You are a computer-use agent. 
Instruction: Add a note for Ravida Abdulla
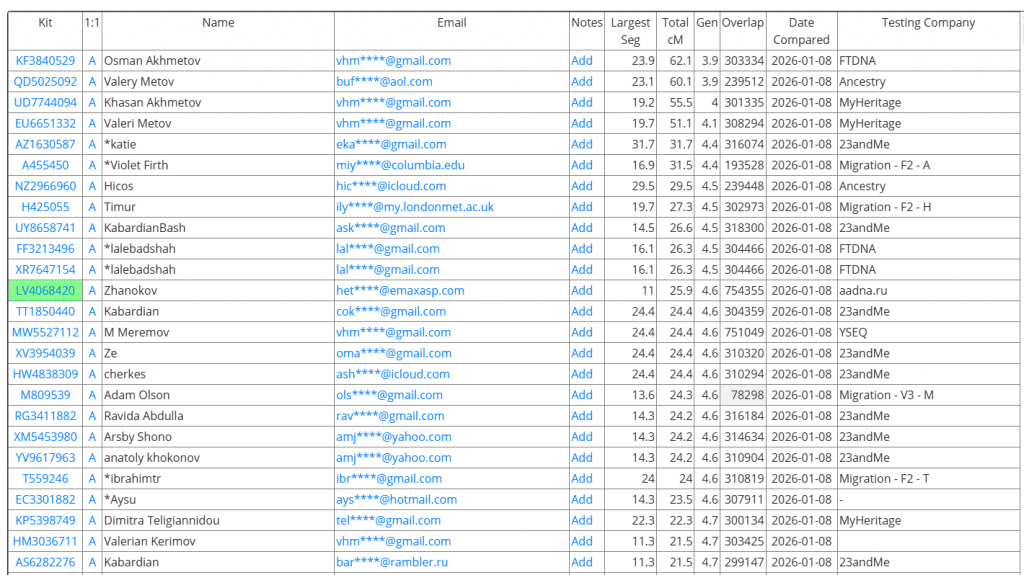coord(582,416)
